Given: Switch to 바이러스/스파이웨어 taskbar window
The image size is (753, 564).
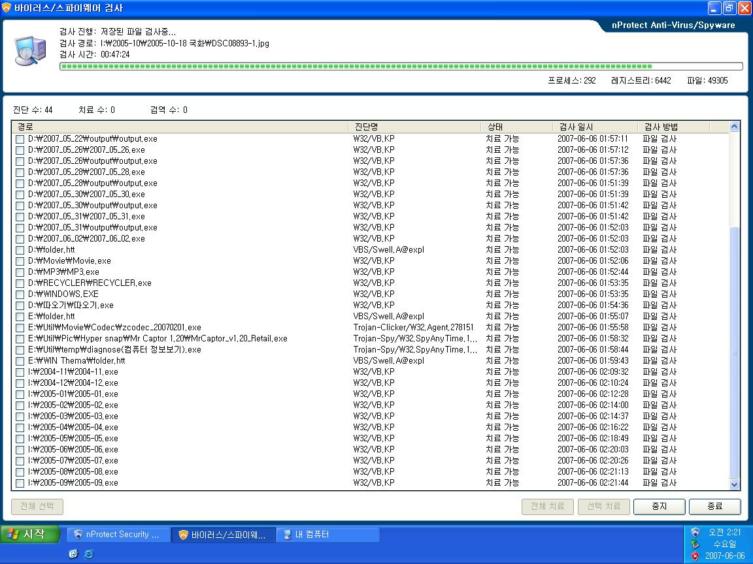Looking at the screenshot, I should [x=223, y=534].
